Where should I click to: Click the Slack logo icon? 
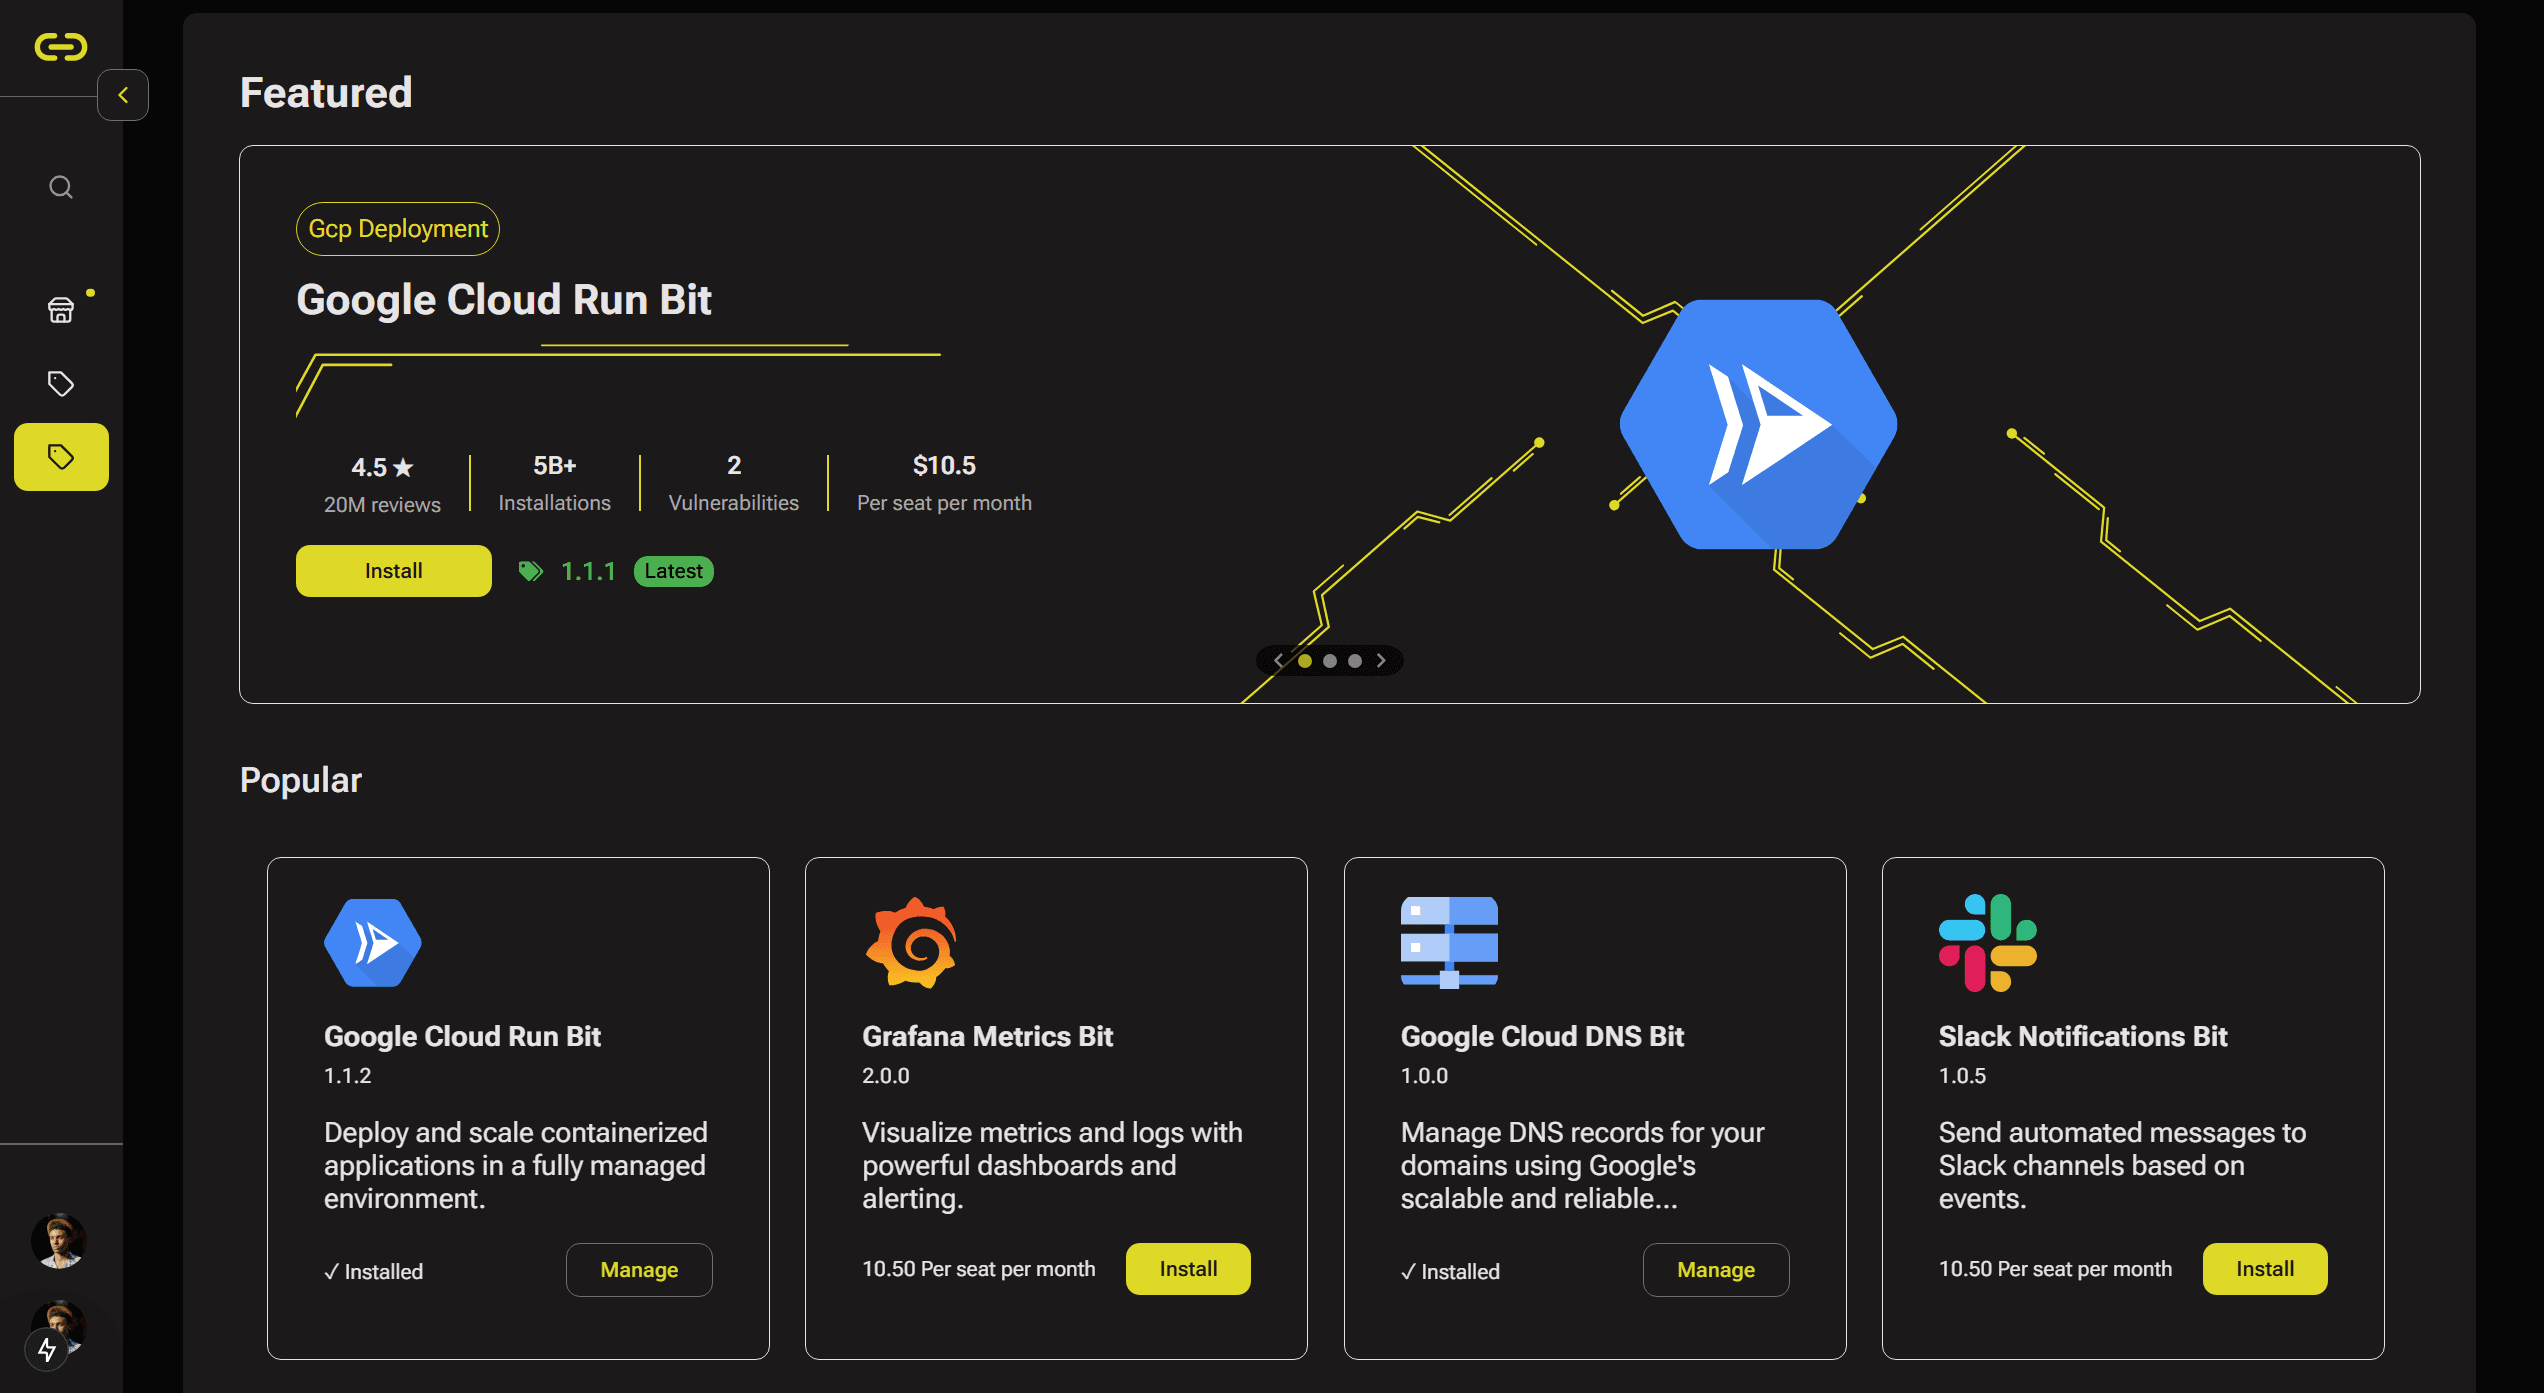[1988, 943]
